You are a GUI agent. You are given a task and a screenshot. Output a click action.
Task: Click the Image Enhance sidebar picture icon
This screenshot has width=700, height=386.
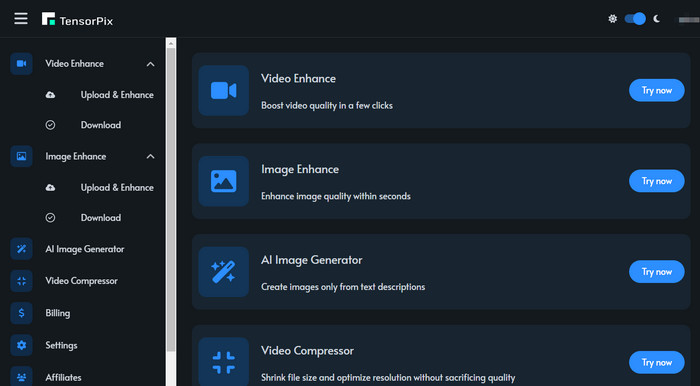pyautogui.click(x=21, y=156)
